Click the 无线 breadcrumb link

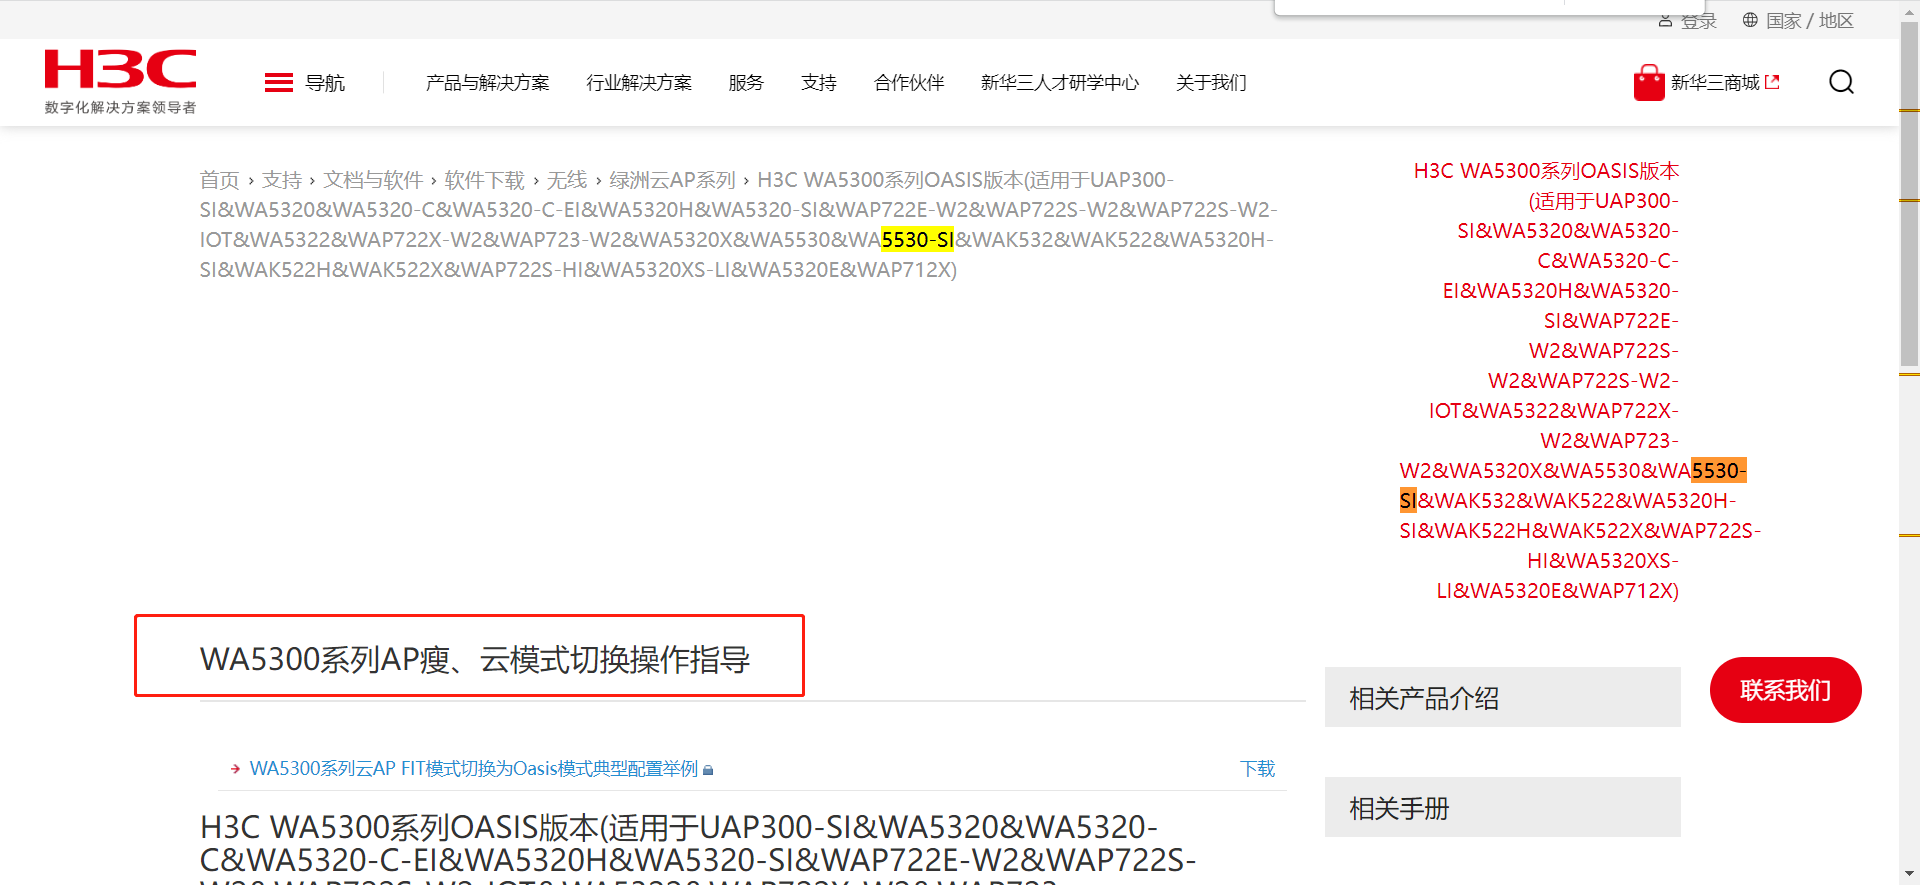[x=567, y=180]
